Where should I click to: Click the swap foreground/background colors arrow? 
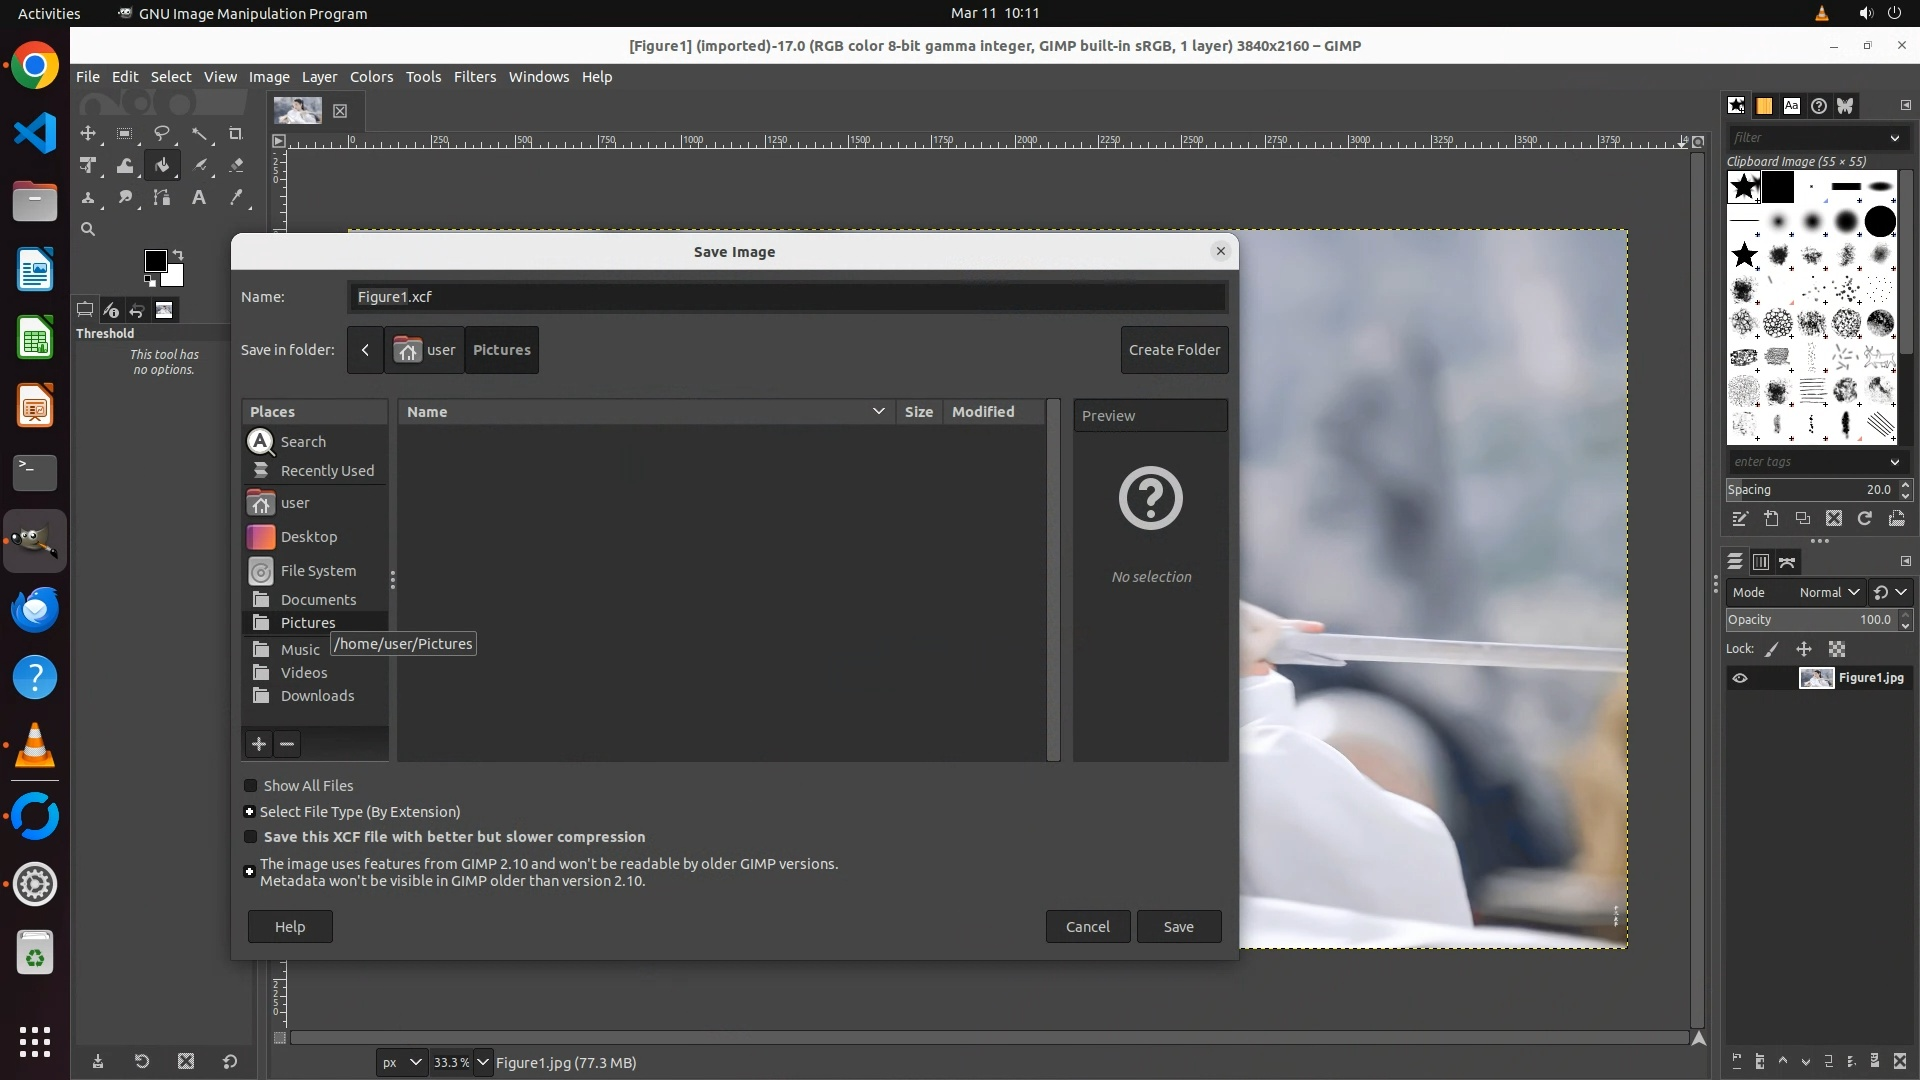(178, 254)
